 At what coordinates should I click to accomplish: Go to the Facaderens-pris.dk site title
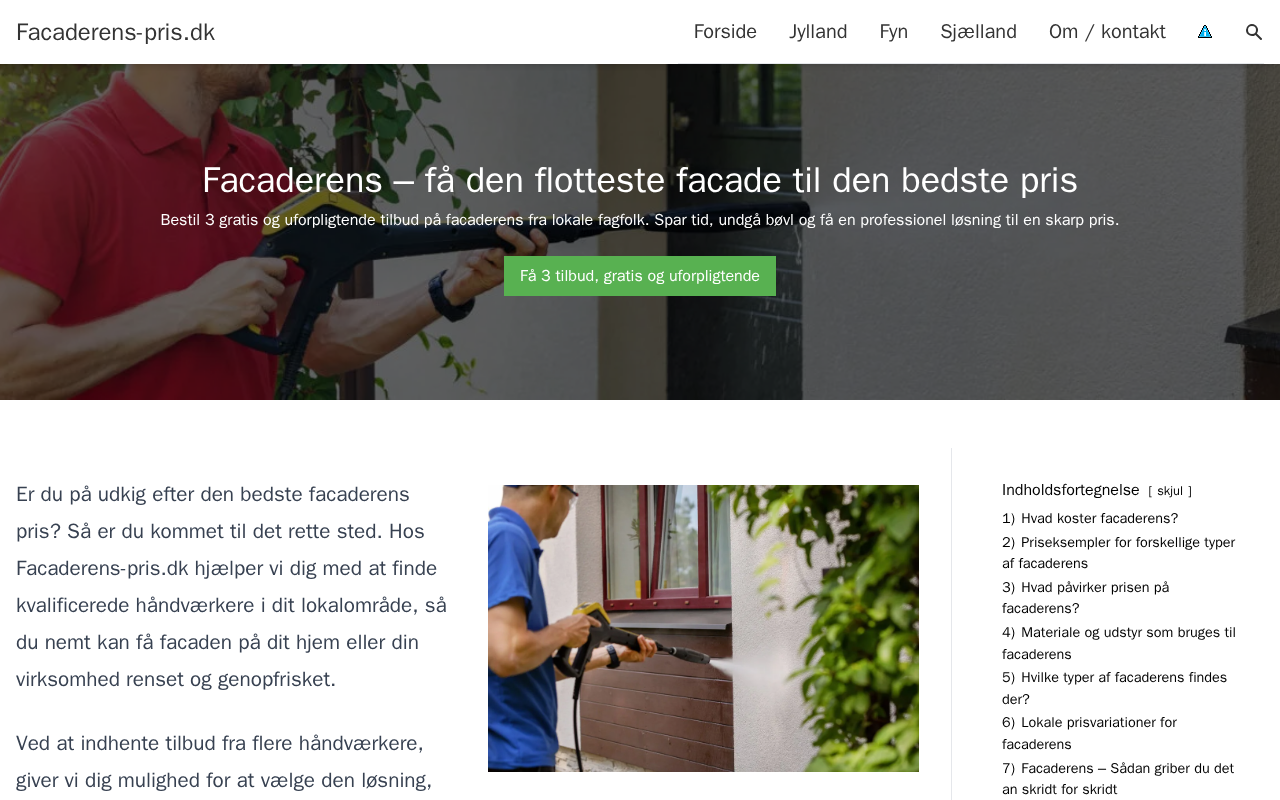116,32
